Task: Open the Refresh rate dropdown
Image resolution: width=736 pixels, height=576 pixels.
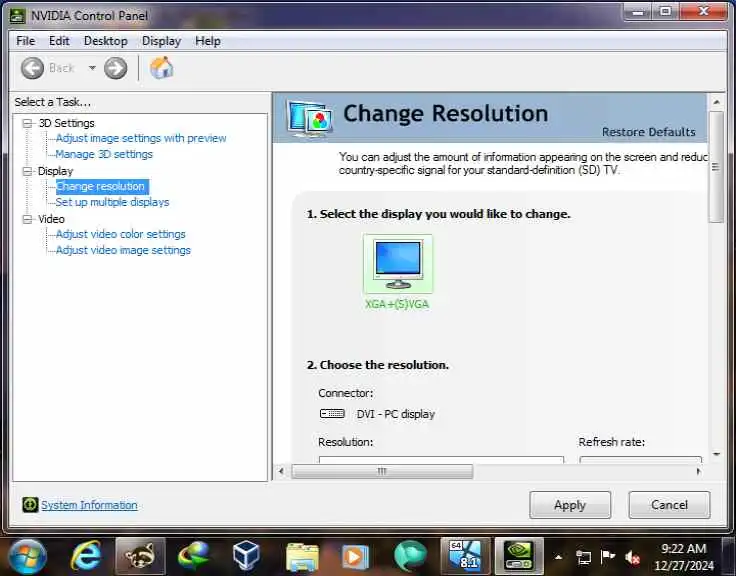Action: [x=641, y=459]
